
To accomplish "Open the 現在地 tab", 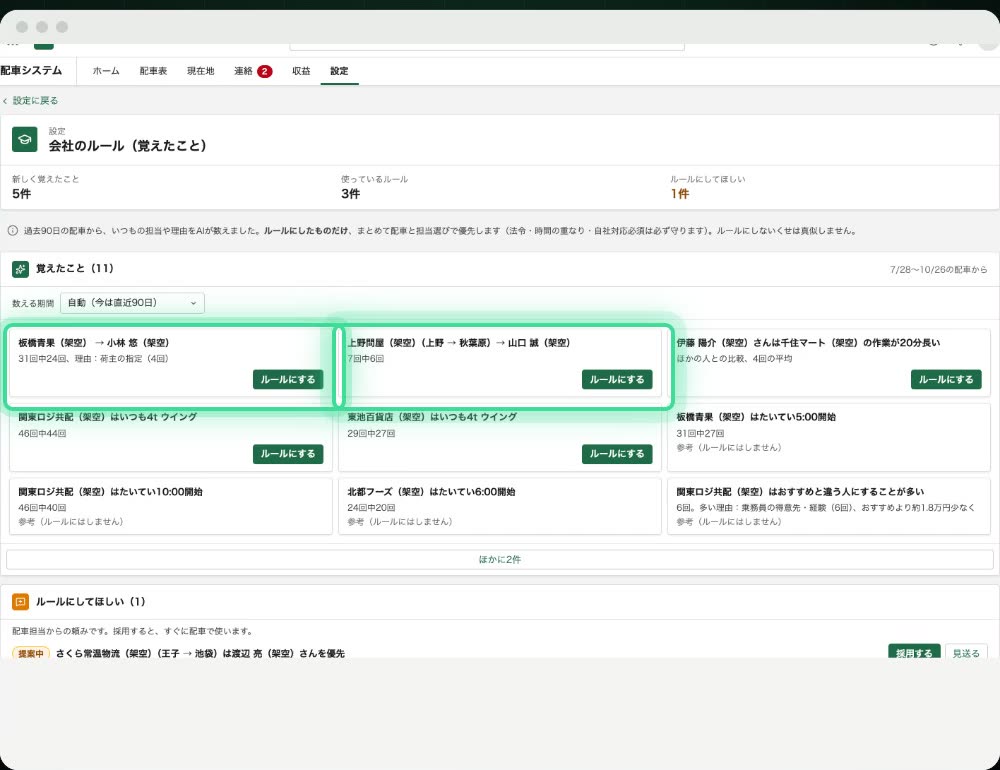I will click(x=200, y=71).
